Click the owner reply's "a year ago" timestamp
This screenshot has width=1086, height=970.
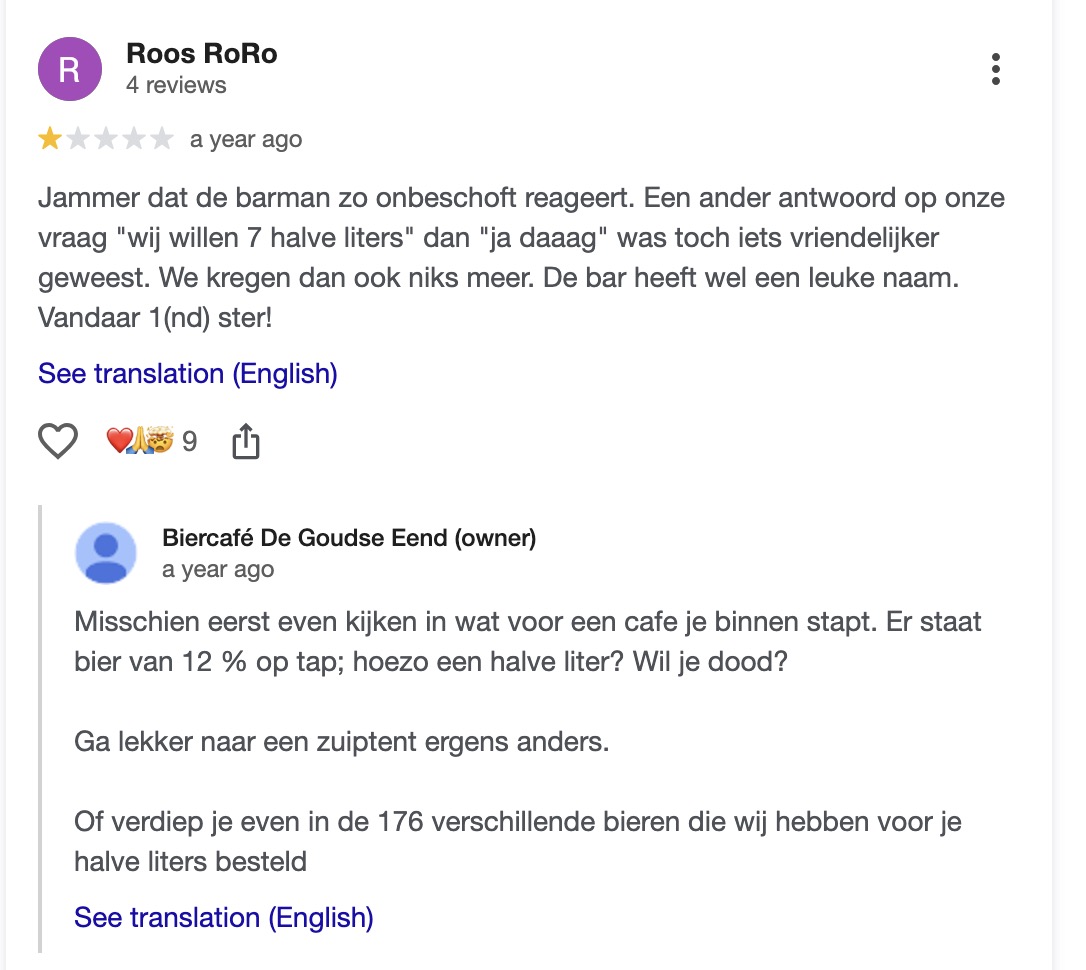pos(218,570)
